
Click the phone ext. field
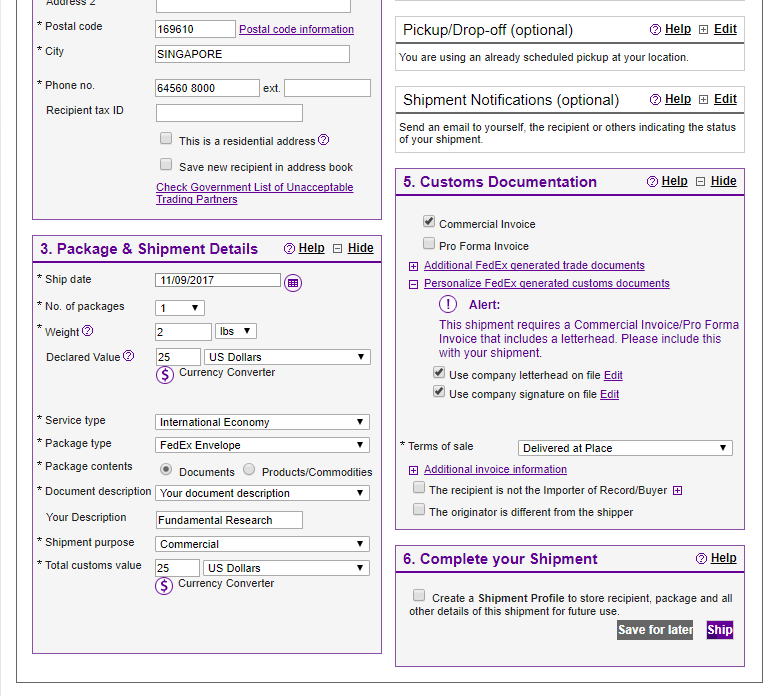(327, 88)
